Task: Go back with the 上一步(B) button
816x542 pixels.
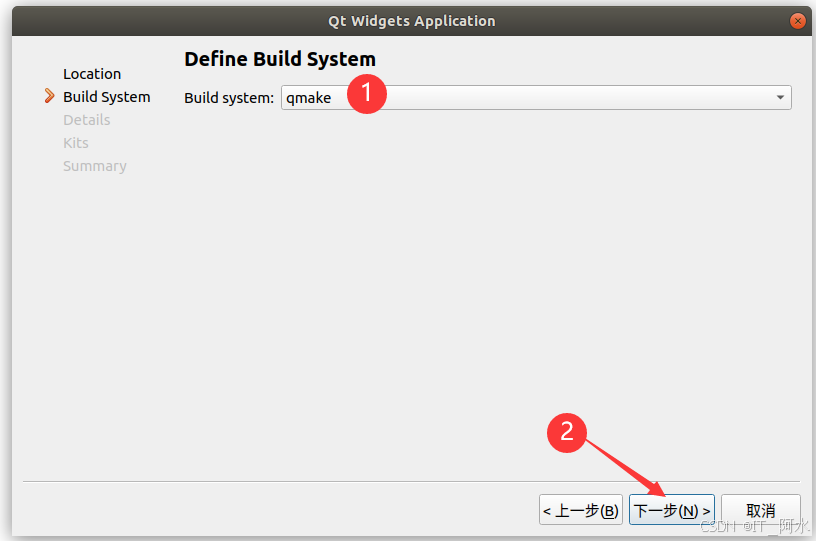Action: (581, 510)
